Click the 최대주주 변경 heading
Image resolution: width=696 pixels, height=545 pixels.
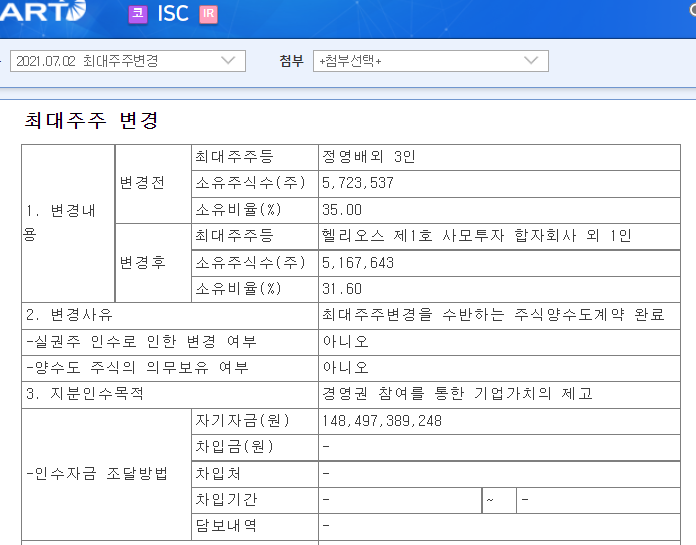coord(91,120)
